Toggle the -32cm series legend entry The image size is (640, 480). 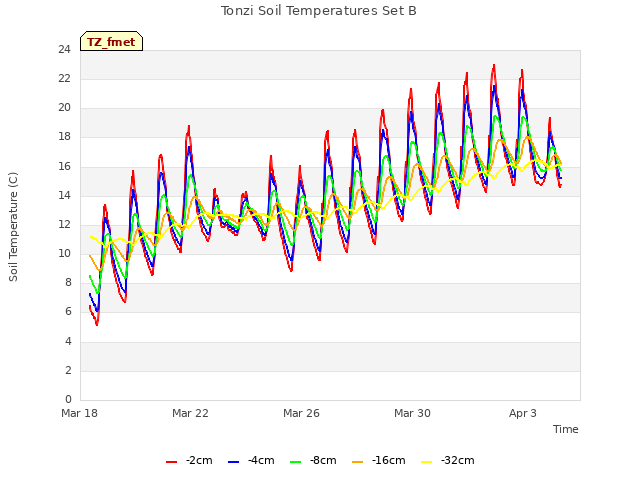pyautogui.click(x=447, y=461)
